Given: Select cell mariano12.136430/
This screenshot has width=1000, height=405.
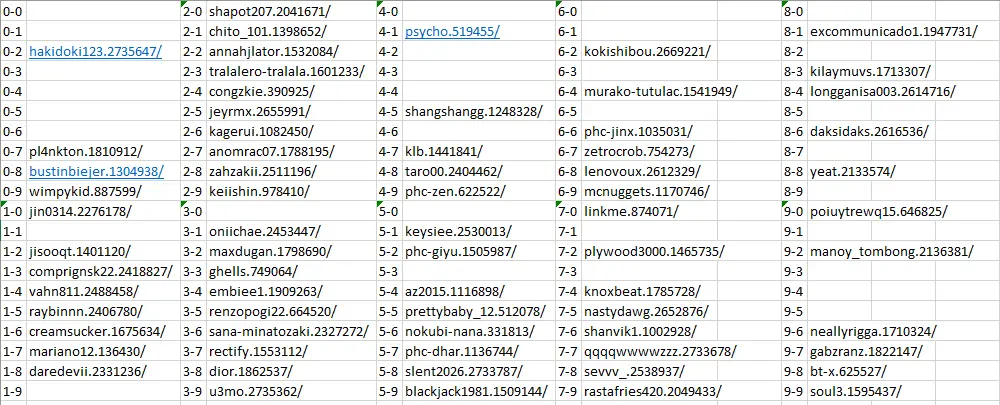Looking at the screenshot, I should [103, 350].
